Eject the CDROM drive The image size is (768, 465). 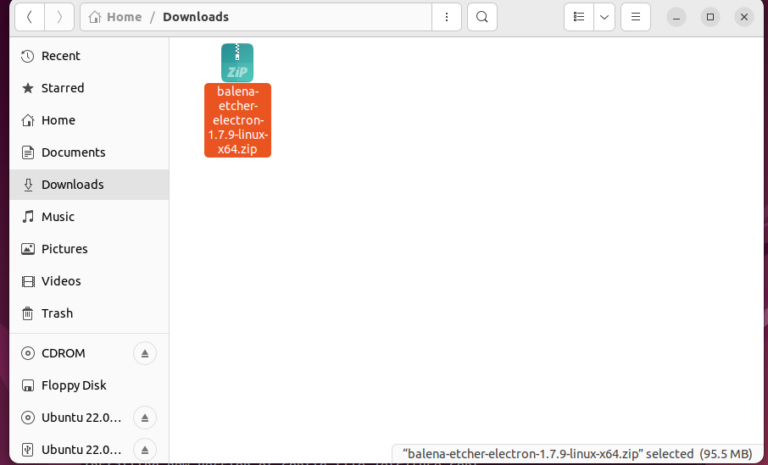tap(145, 353)
